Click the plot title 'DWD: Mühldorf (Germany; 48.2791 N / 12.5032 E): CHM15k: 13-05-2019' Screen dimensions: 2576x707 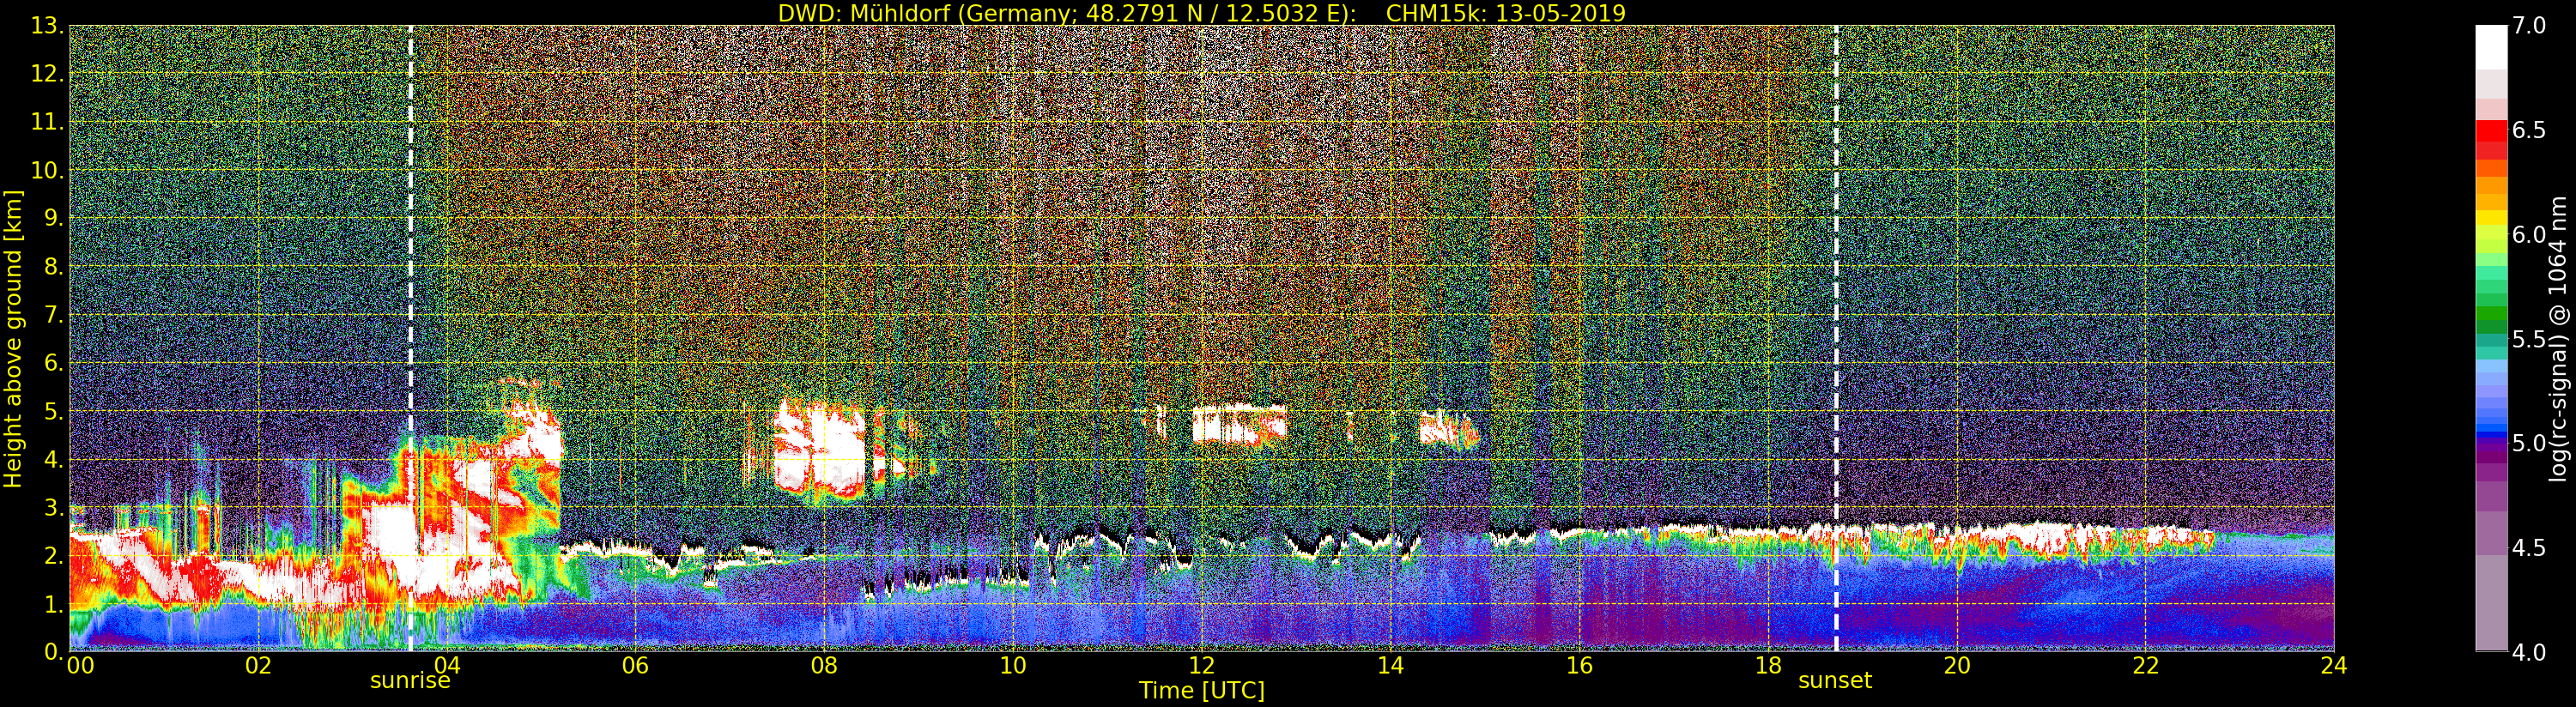click(1202, 13)
